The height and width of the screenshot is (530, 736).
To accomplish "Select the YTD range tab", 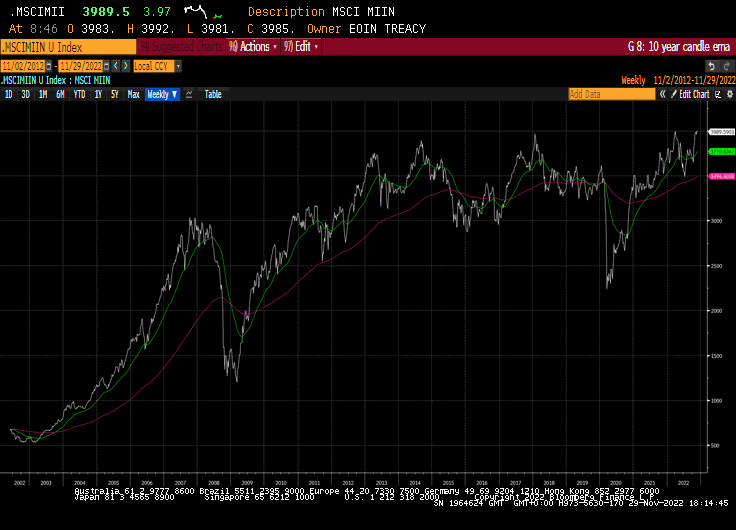I will pyautogui.click(x=79, y=94).
